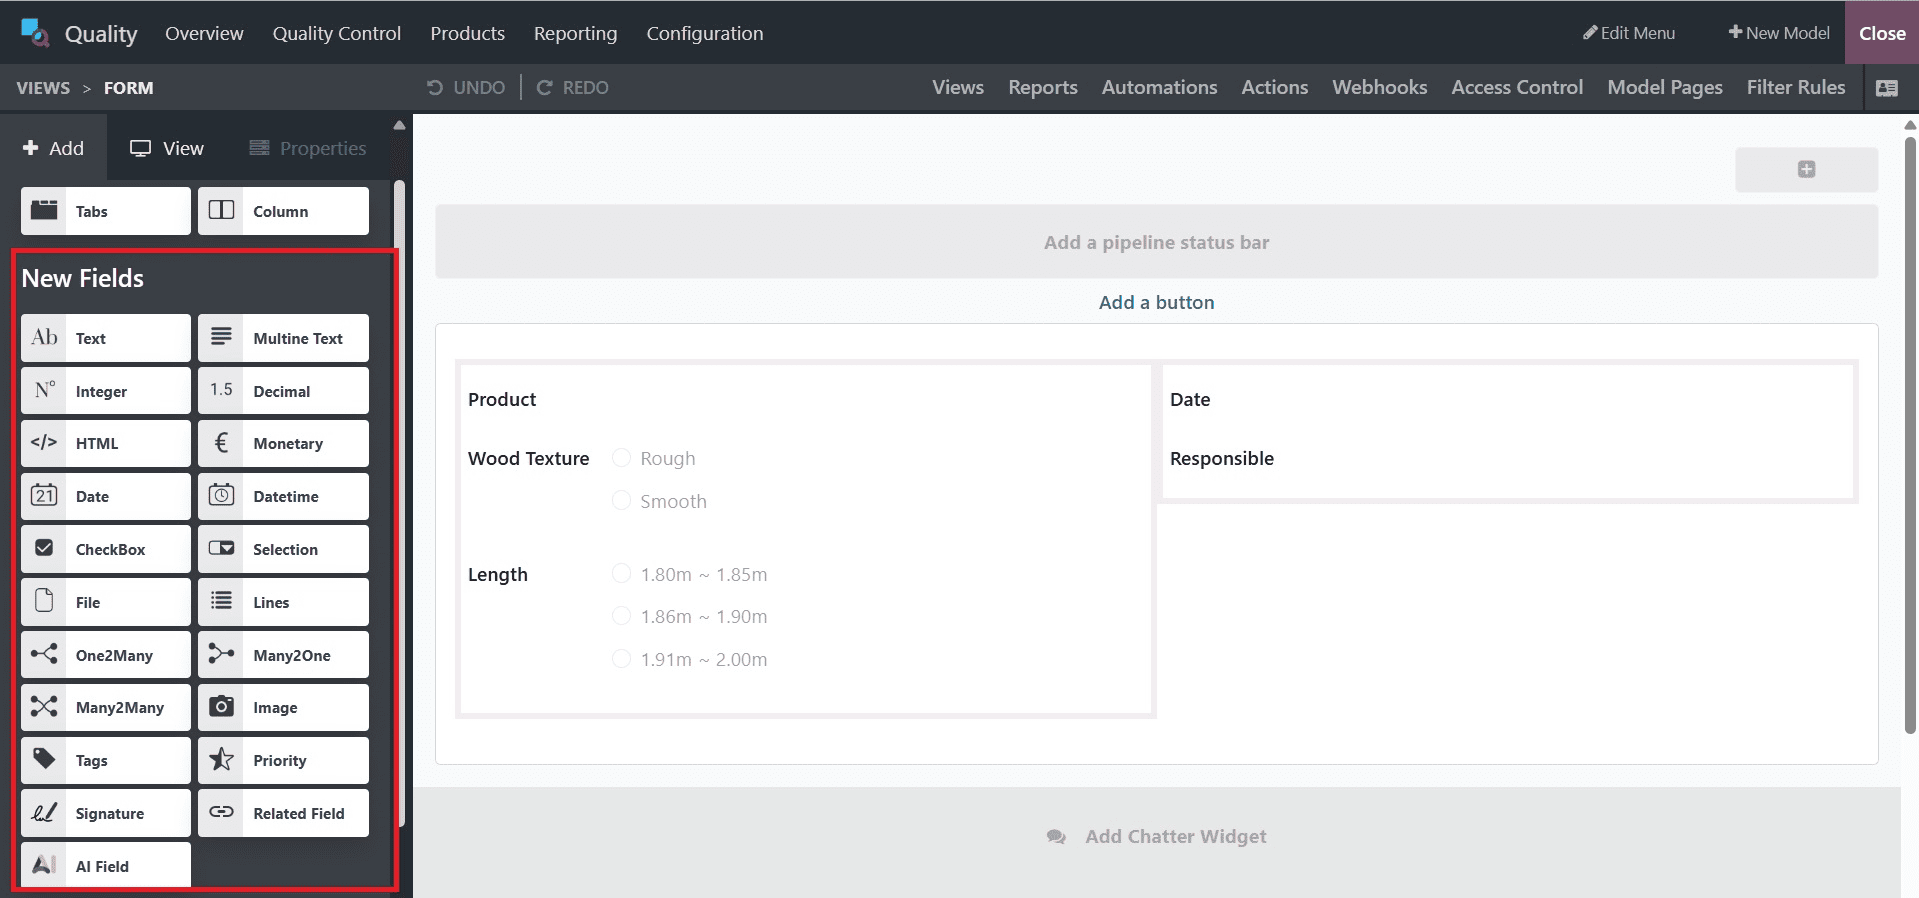The height and width of the screenshot is (898, 1919).
Task: Open the Webhooks section
Action: (x=1379, y=87)
